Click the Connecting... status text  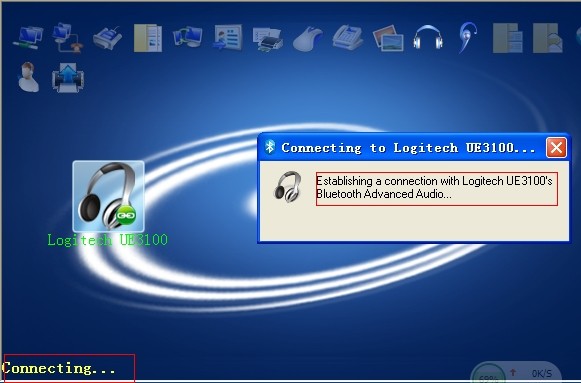pos(59,368)
